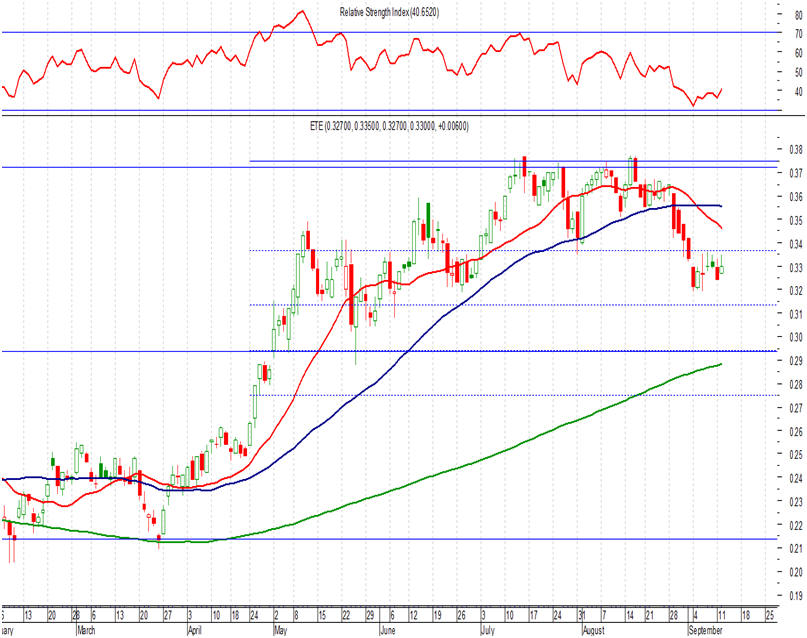Select the 0.31 price axis label
The image size is (807, 638).
796,314
